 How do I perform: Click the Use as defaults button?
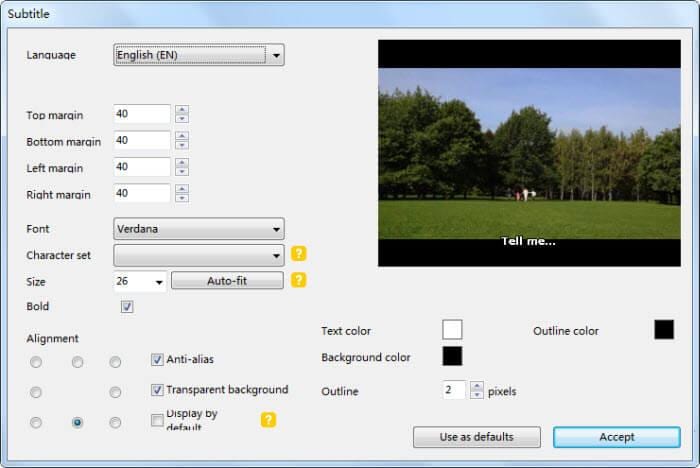[x=477, y=437]
